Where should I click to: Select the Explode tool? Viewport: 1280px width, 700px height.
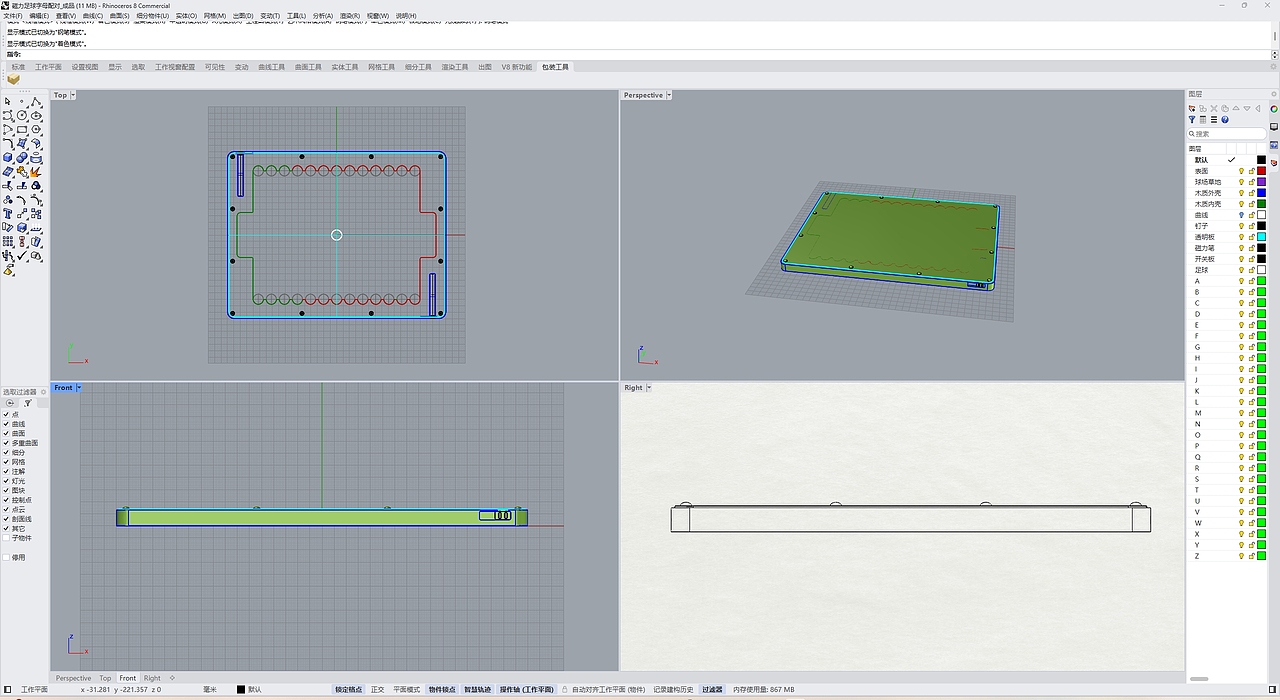pos(35,171)
